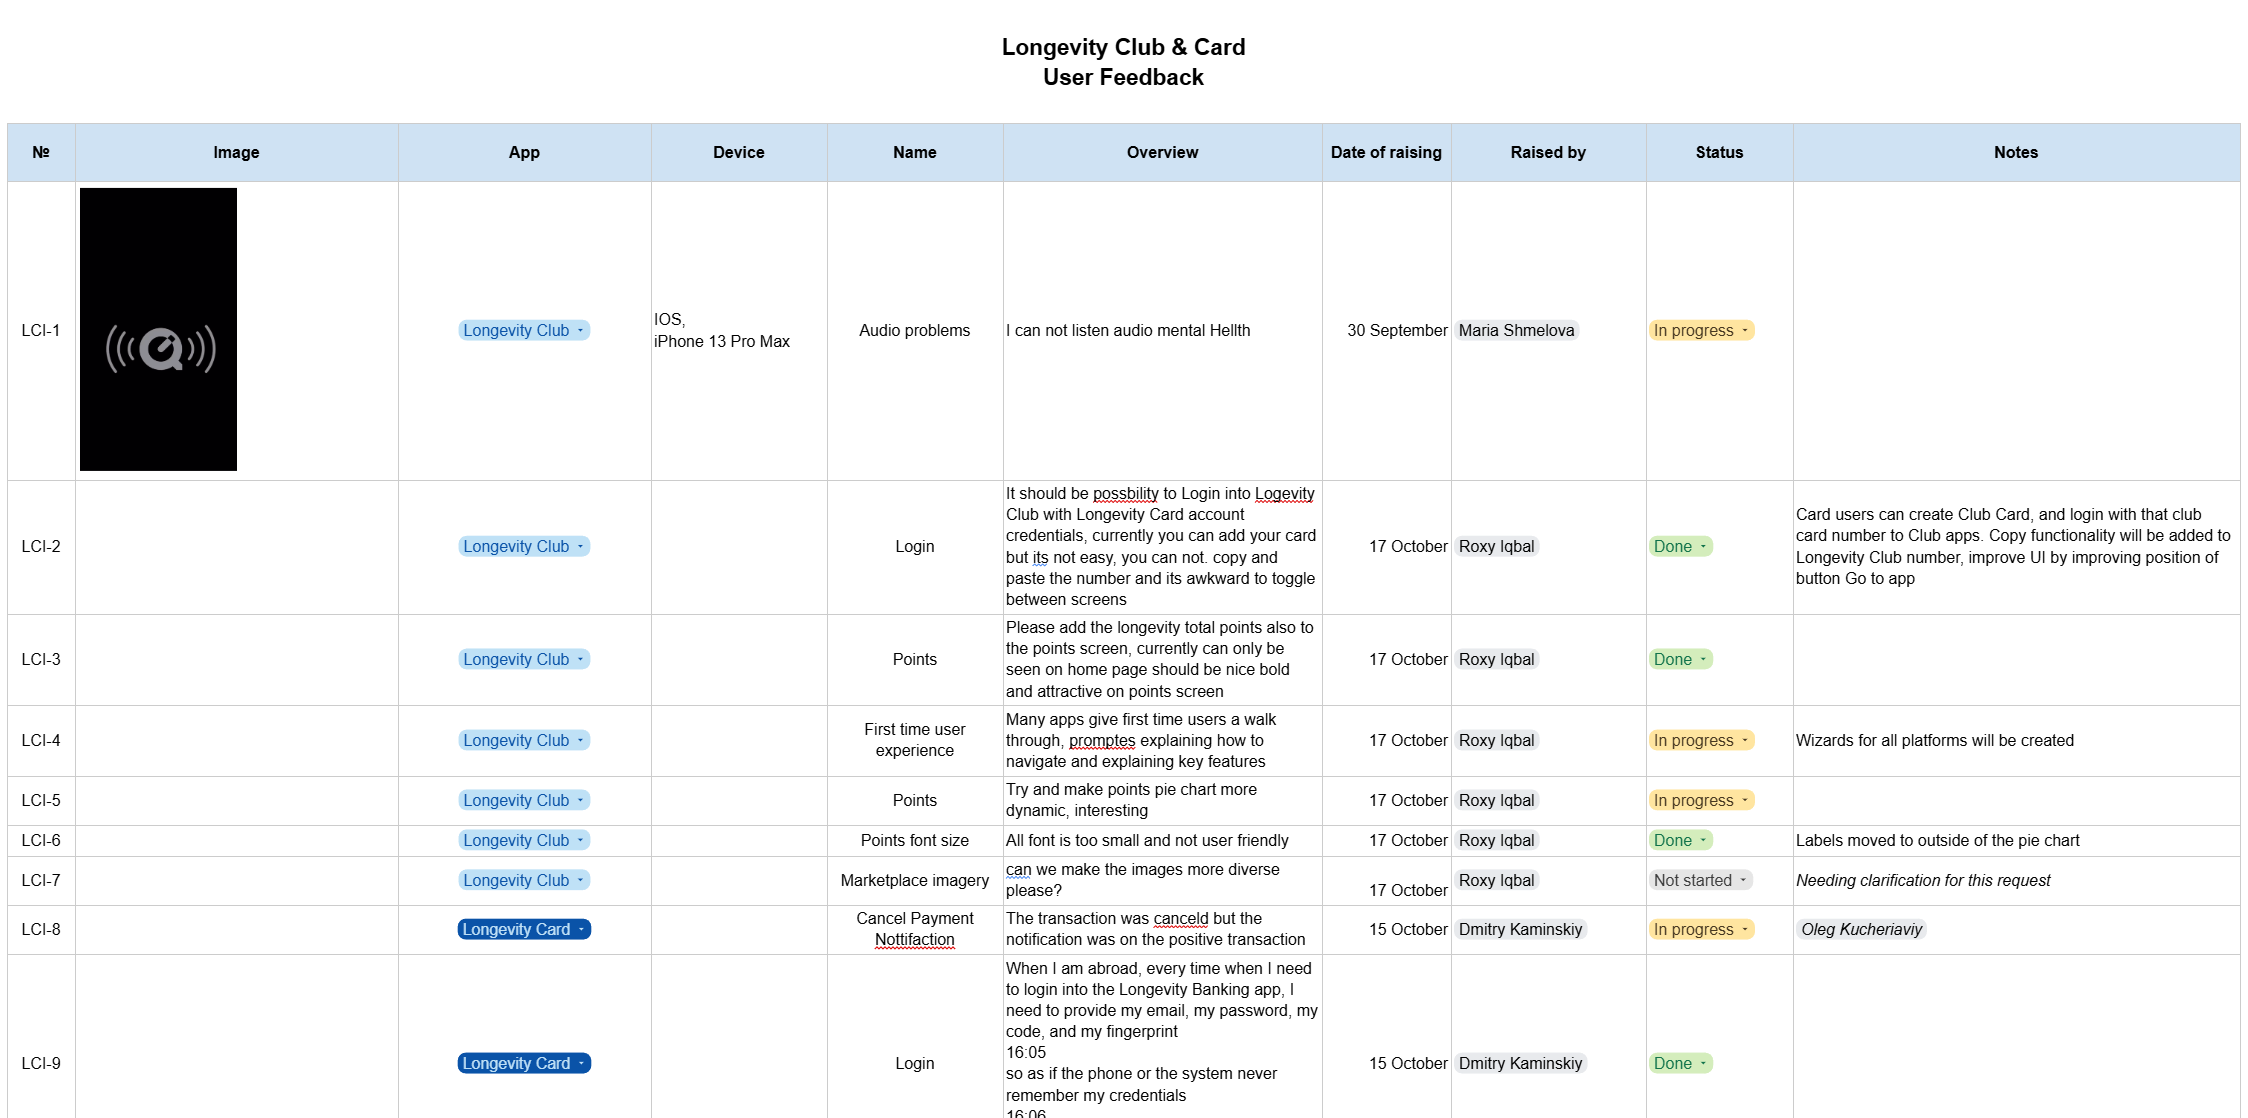Select the Overview column header

[x=1162, y=152]
